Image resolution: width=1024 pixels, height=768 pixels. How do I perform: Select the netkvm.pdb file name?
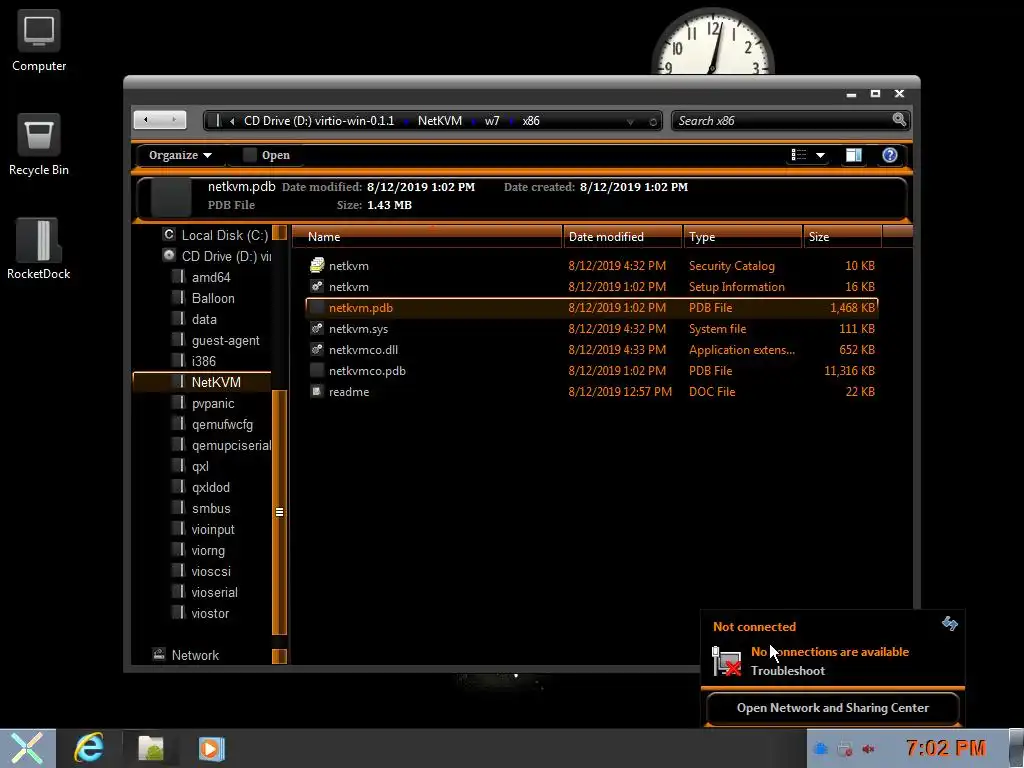click(360, 308)
